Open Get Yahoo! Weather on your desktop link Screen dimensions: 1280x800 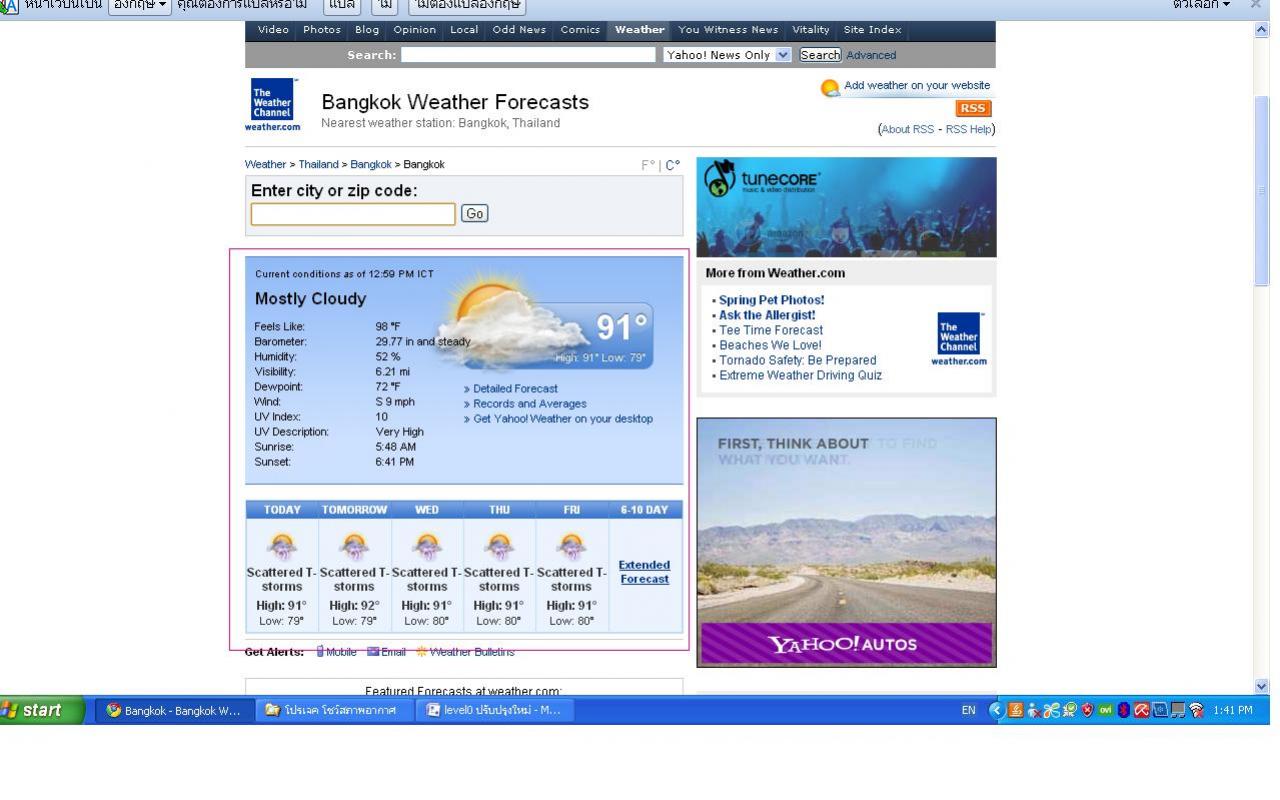[563, 418]
